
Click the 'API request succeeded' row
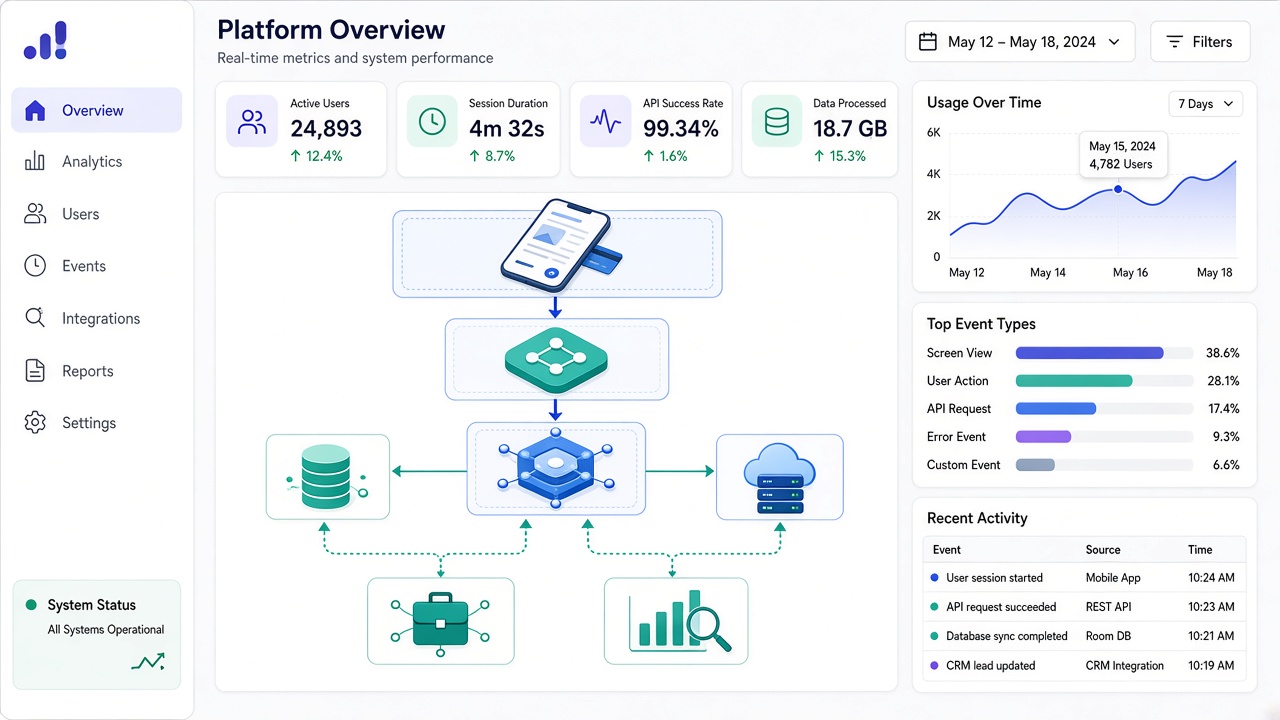click(x=1084, y=606)
